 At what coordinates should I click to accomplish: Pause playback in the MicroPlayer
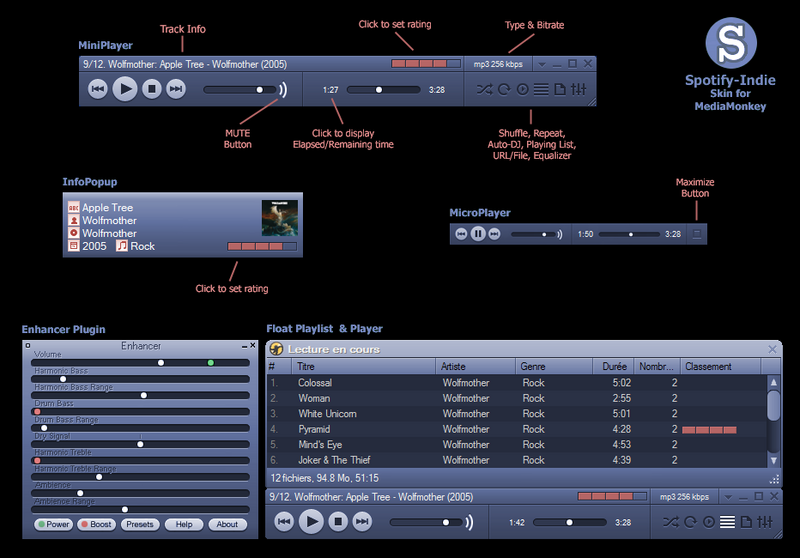point(478,234)
